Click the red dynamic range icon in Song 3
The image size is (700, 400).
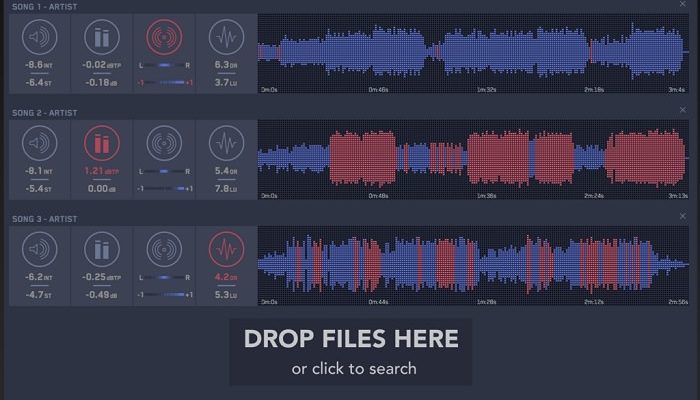pos(226,249)
